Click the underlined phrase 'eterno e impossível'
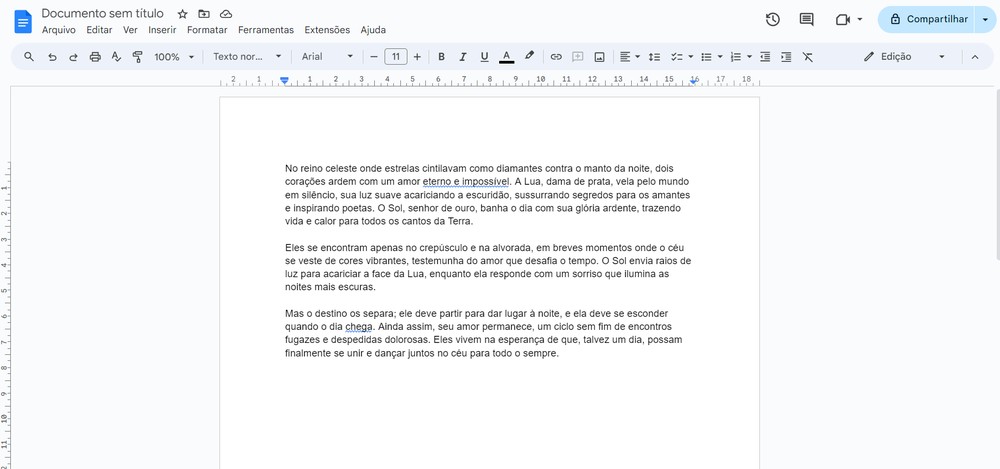The image size is (1000, 469). pyautogui.click(x=466, y=181)
